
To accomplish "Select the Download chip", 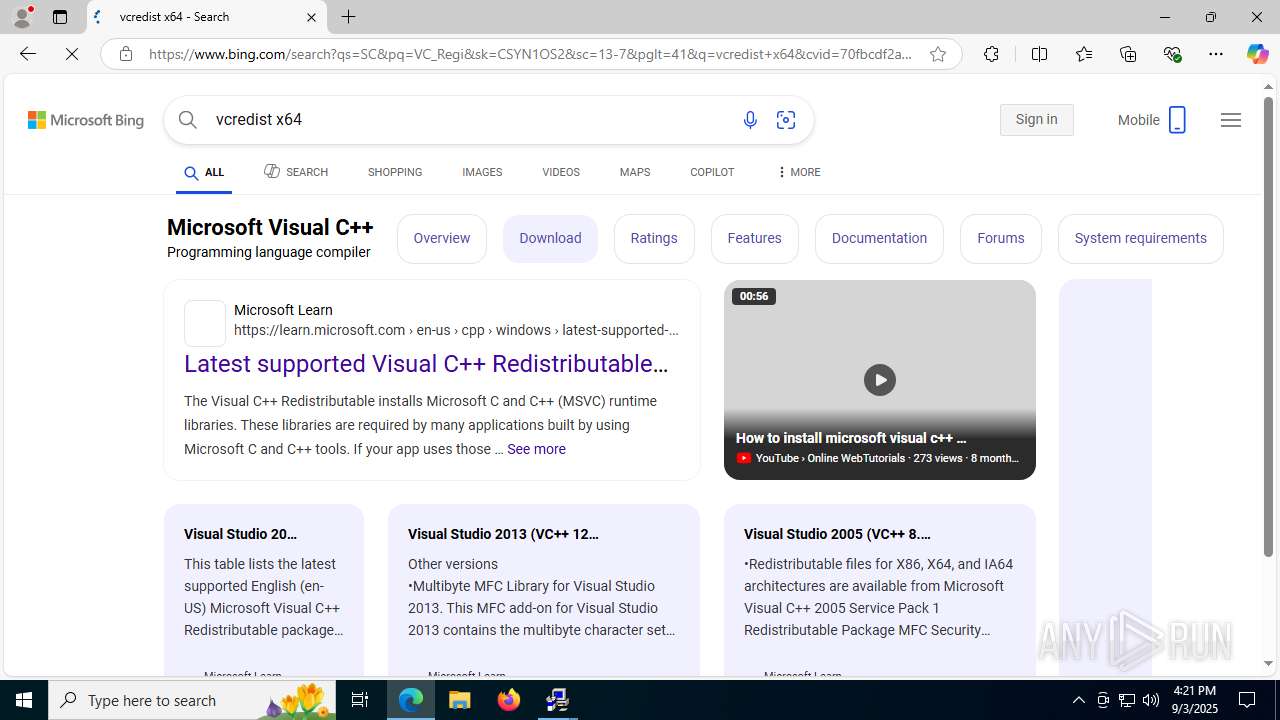I will [x=550, y=238].
